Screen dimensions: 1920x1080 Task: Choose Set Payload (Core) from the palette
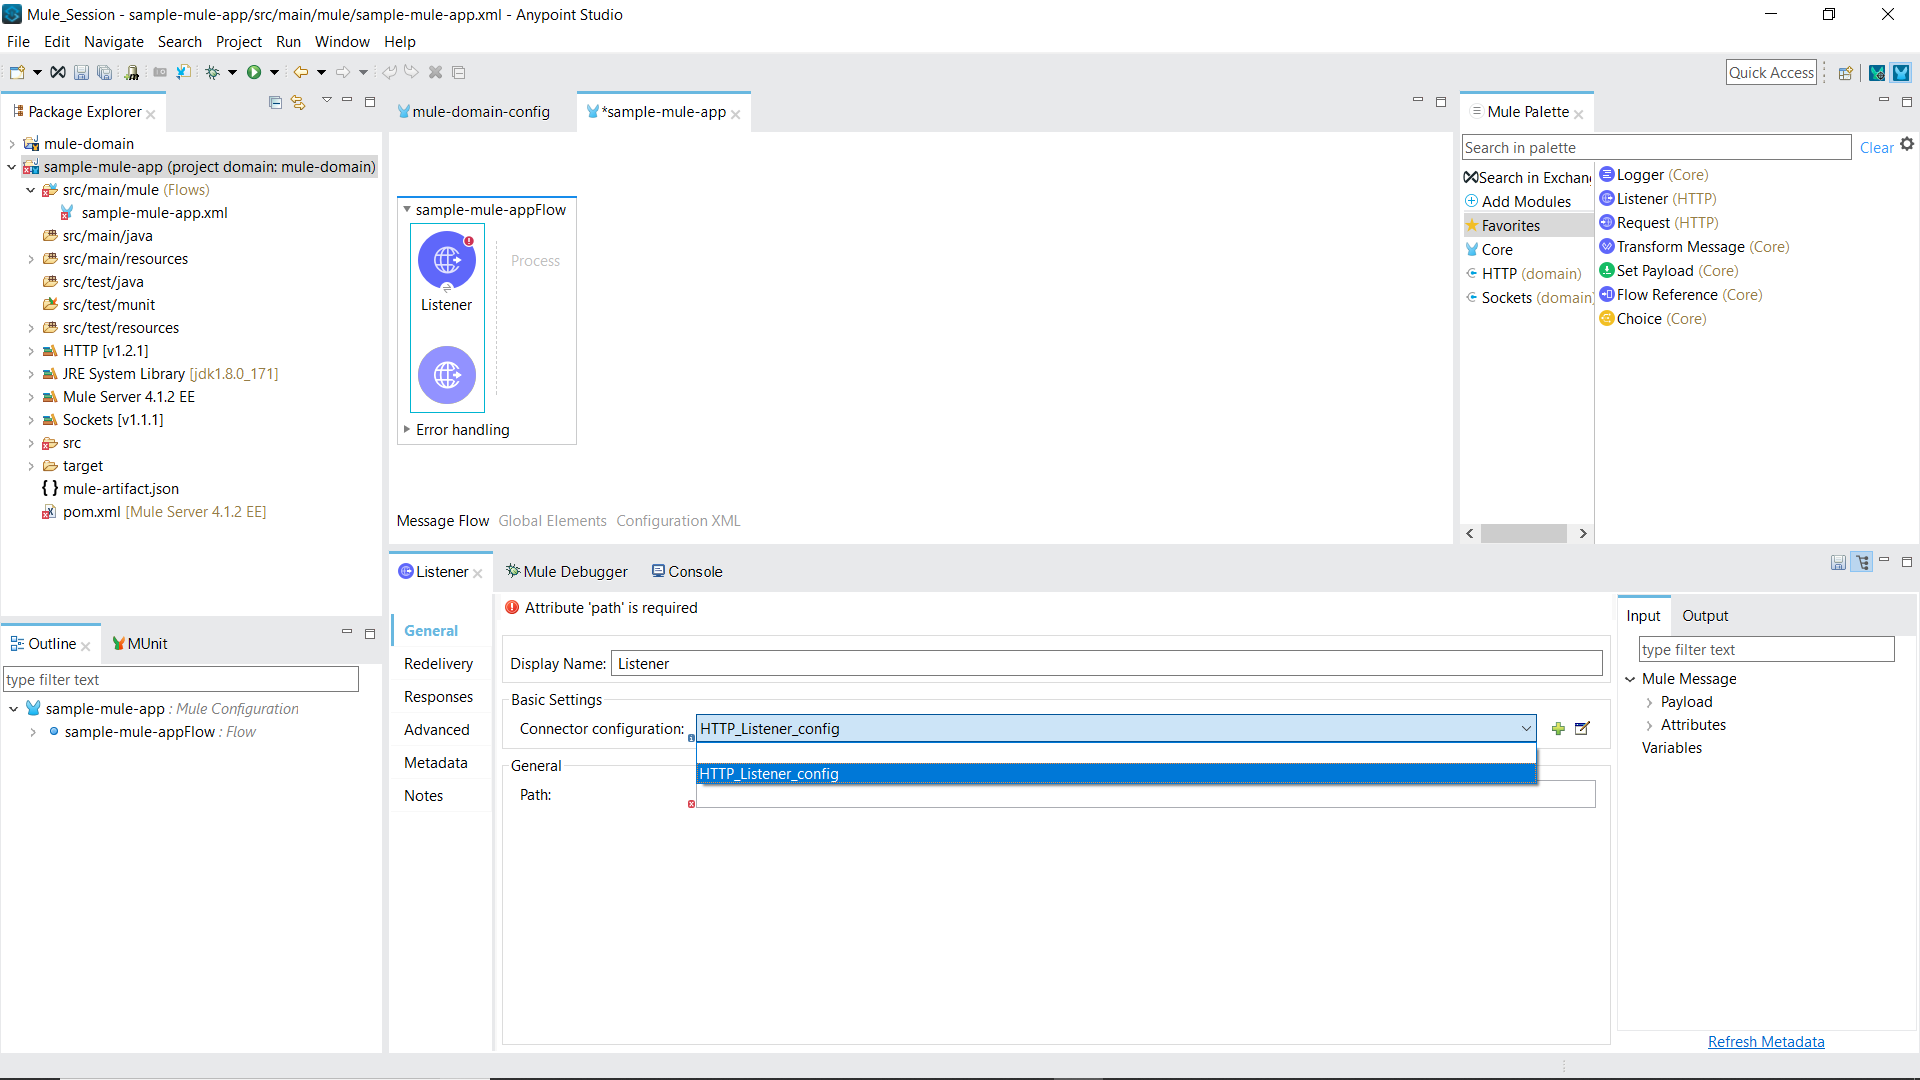pyautogui.click(x=1669, y=271)
